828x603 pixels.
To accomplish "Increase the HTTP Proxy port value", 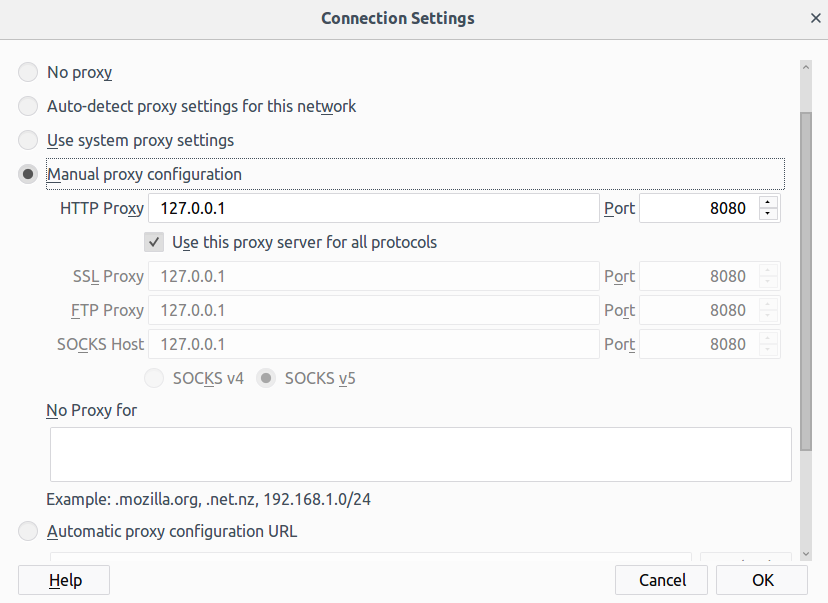I will [x=767, y=202].
